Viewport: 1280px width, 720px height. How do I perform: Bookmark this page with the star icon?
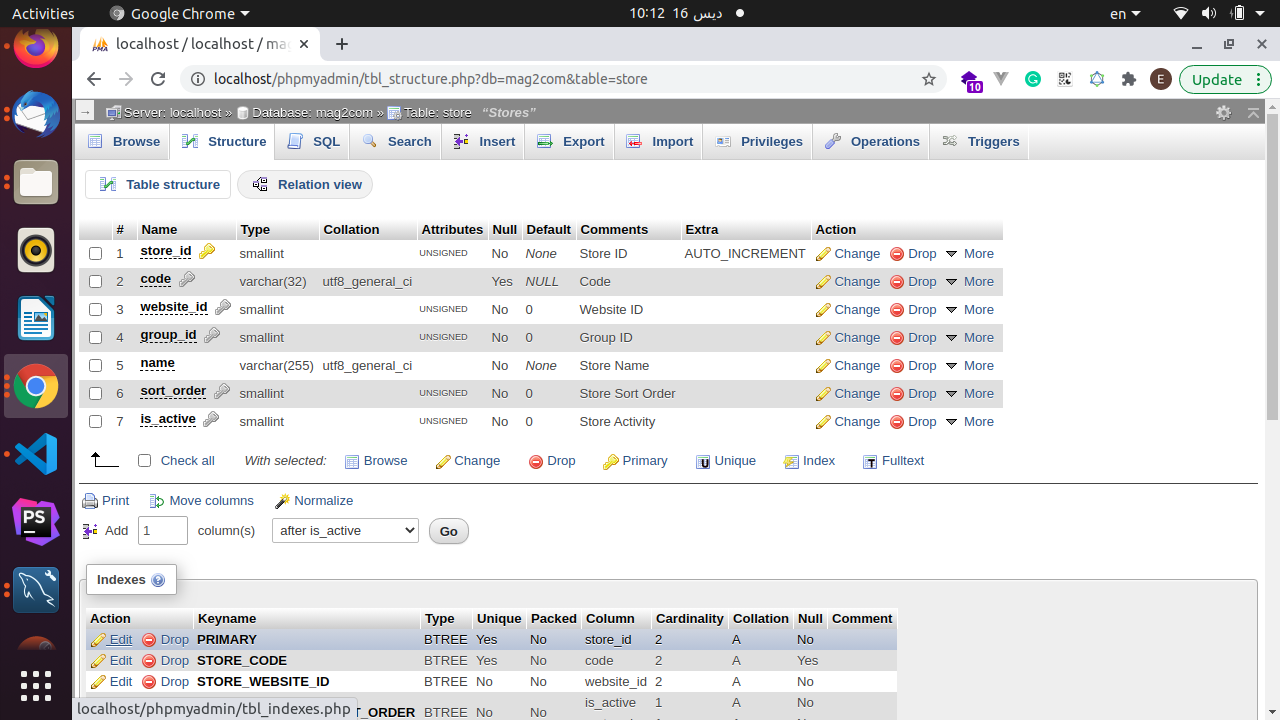(x=929, y=79)
